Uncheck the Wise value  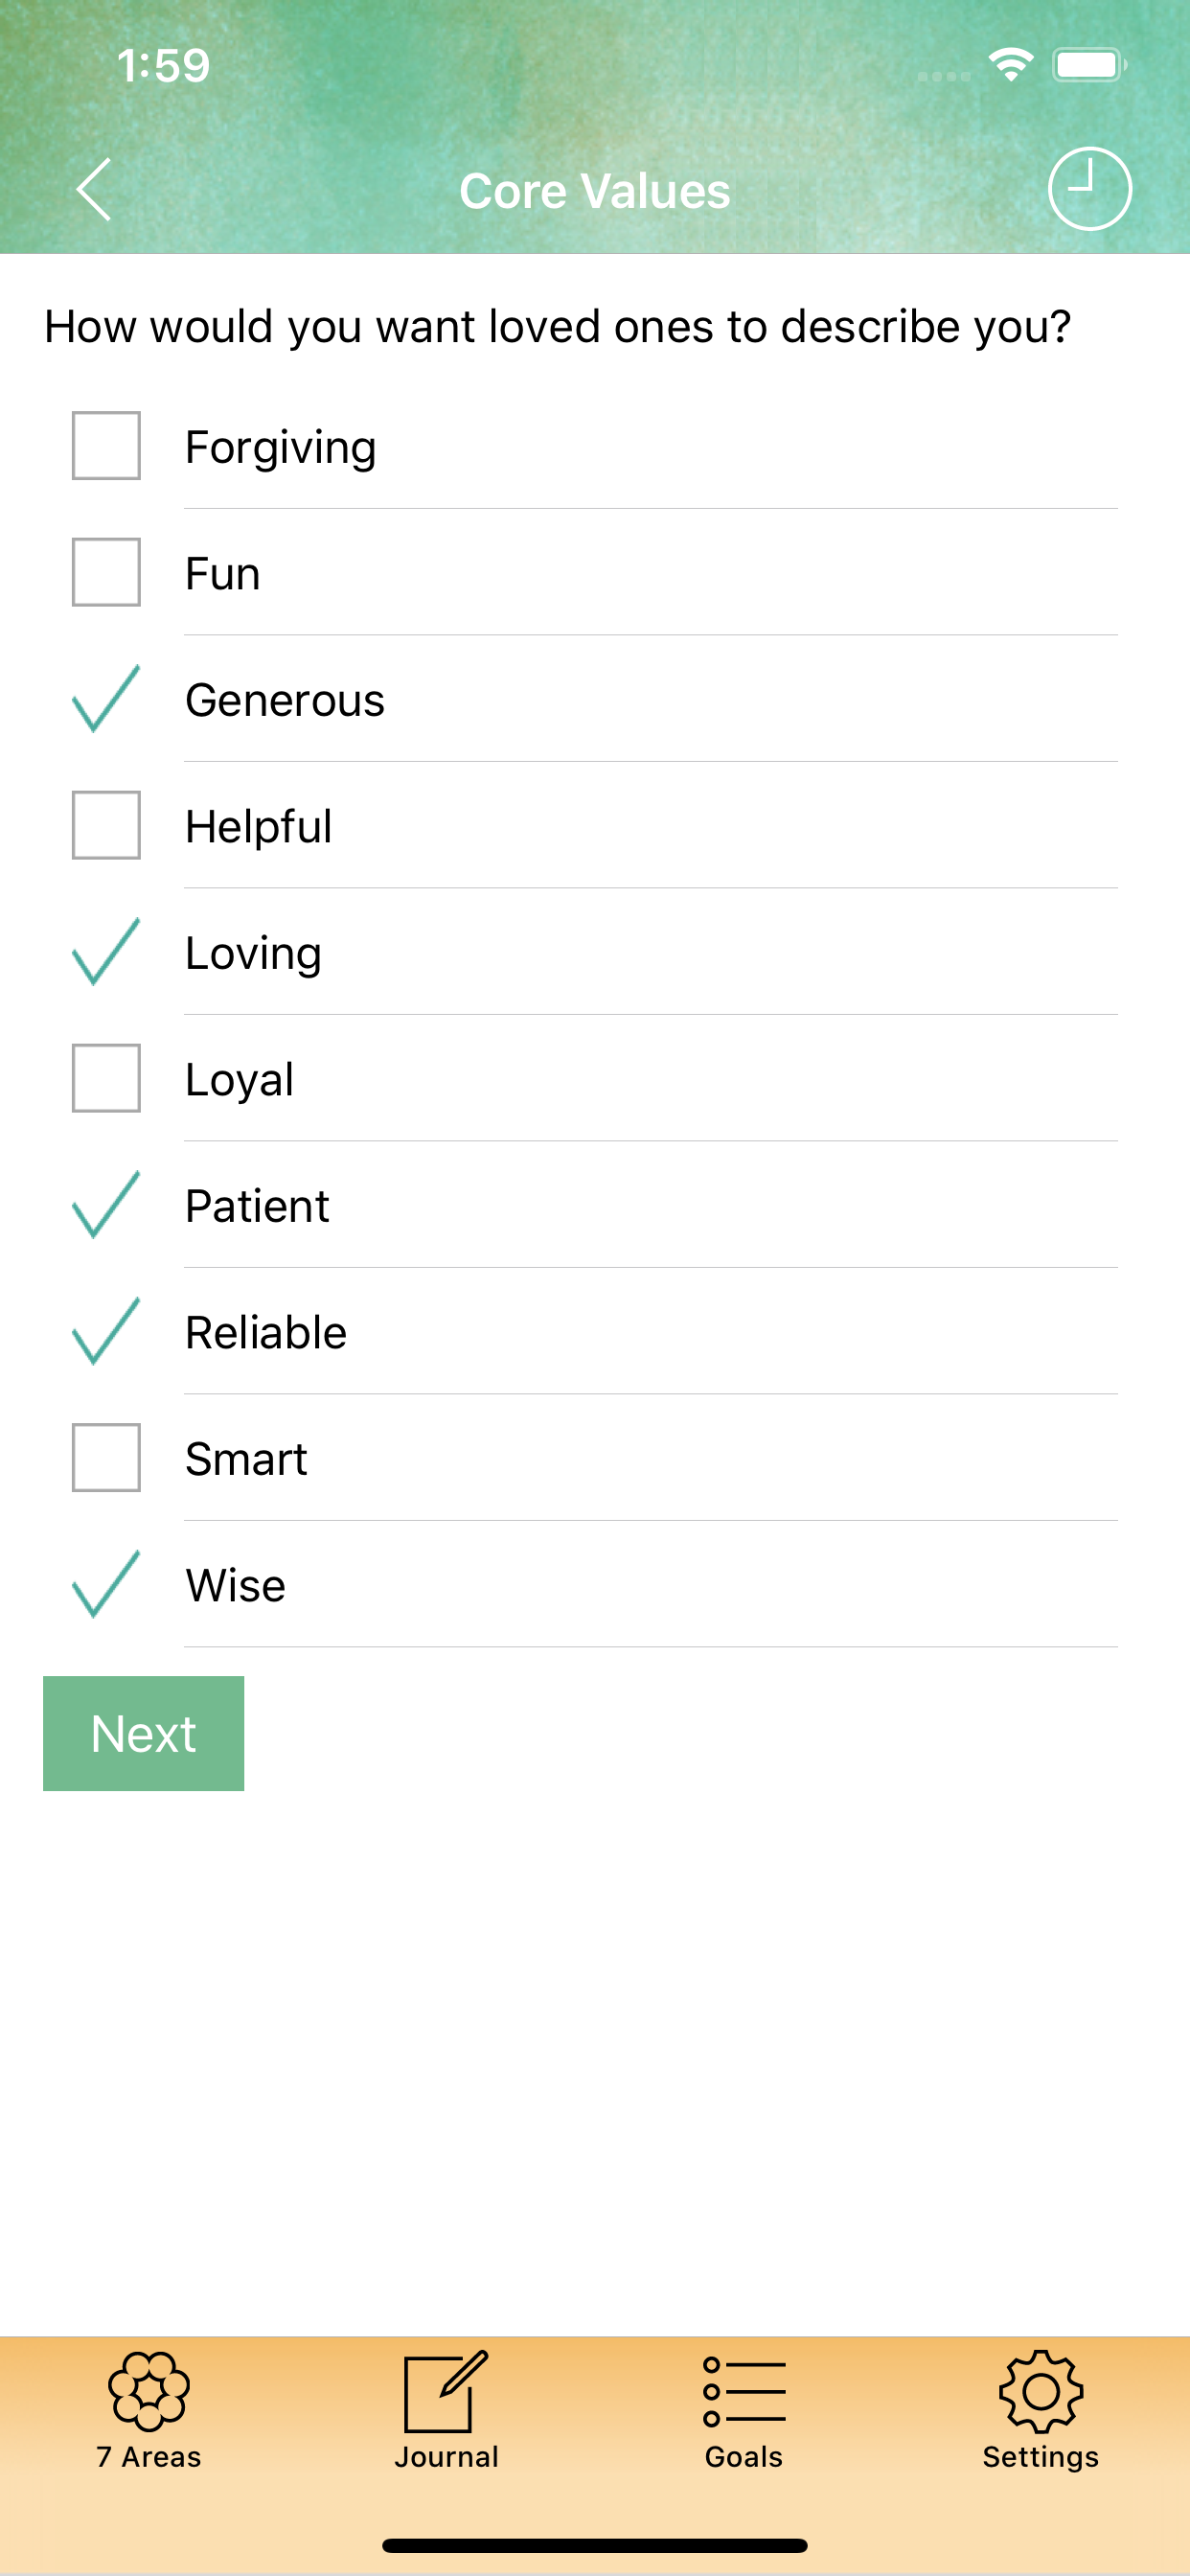click(105, 1585)
